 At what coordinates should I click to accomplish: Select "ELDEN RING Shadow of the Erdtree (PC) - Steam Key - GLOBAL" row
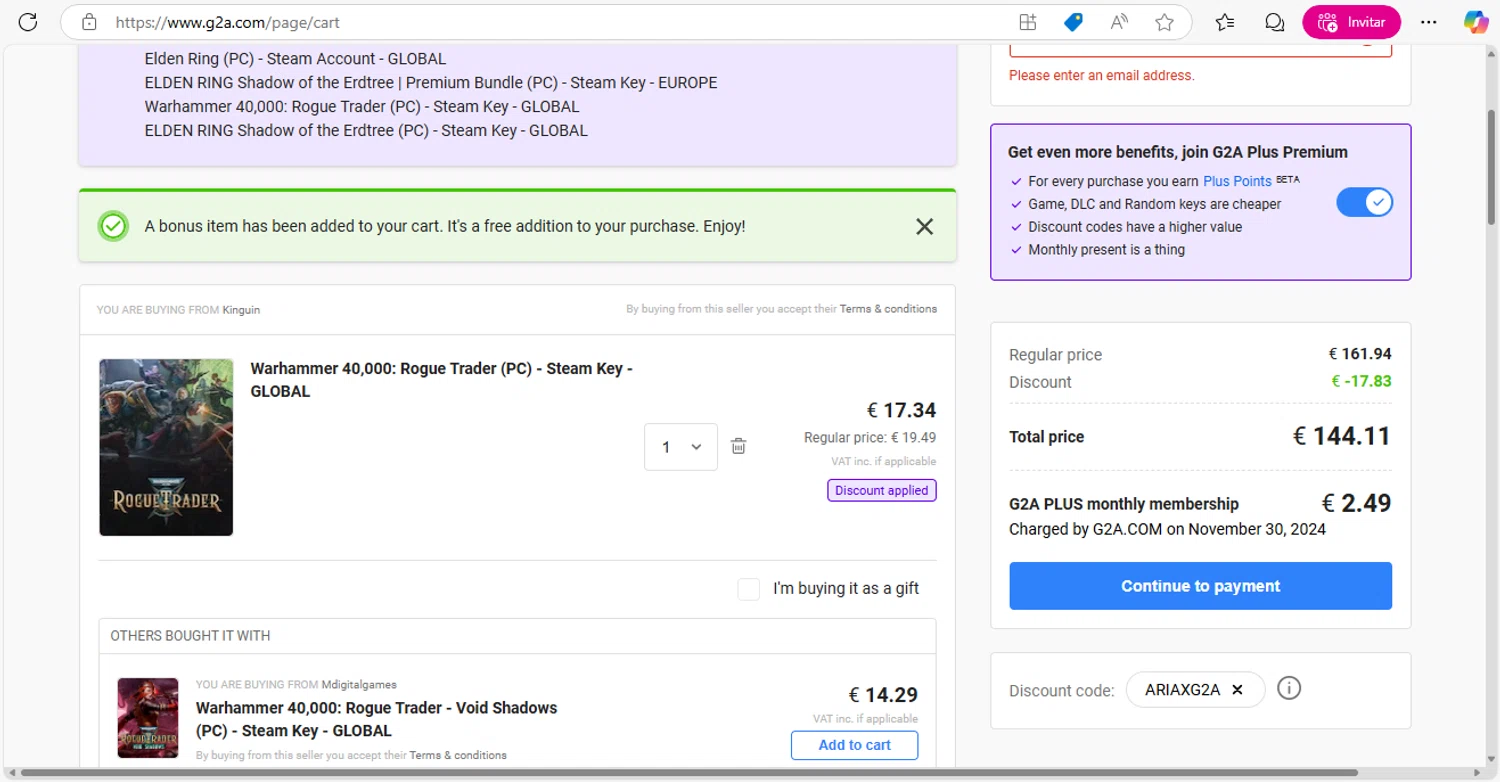click(x=366, y=131)
